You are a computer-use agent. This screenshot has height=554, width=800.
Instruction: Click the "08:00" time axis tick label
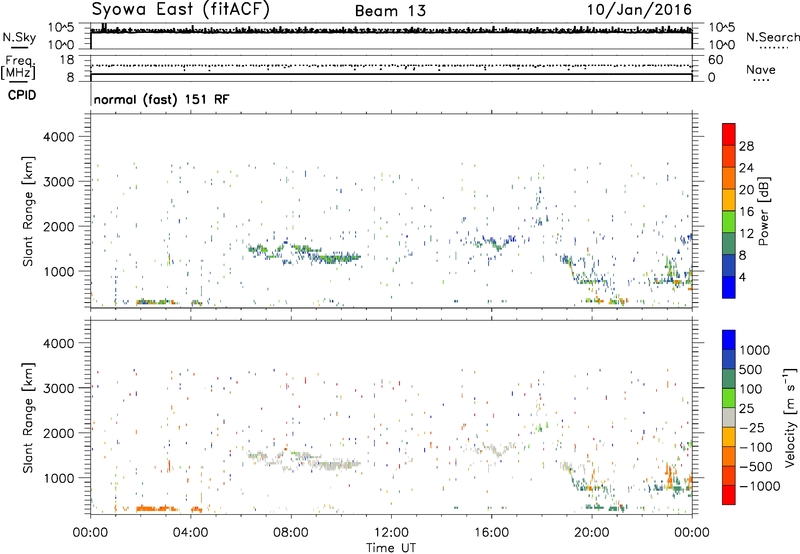pos(291,532)
